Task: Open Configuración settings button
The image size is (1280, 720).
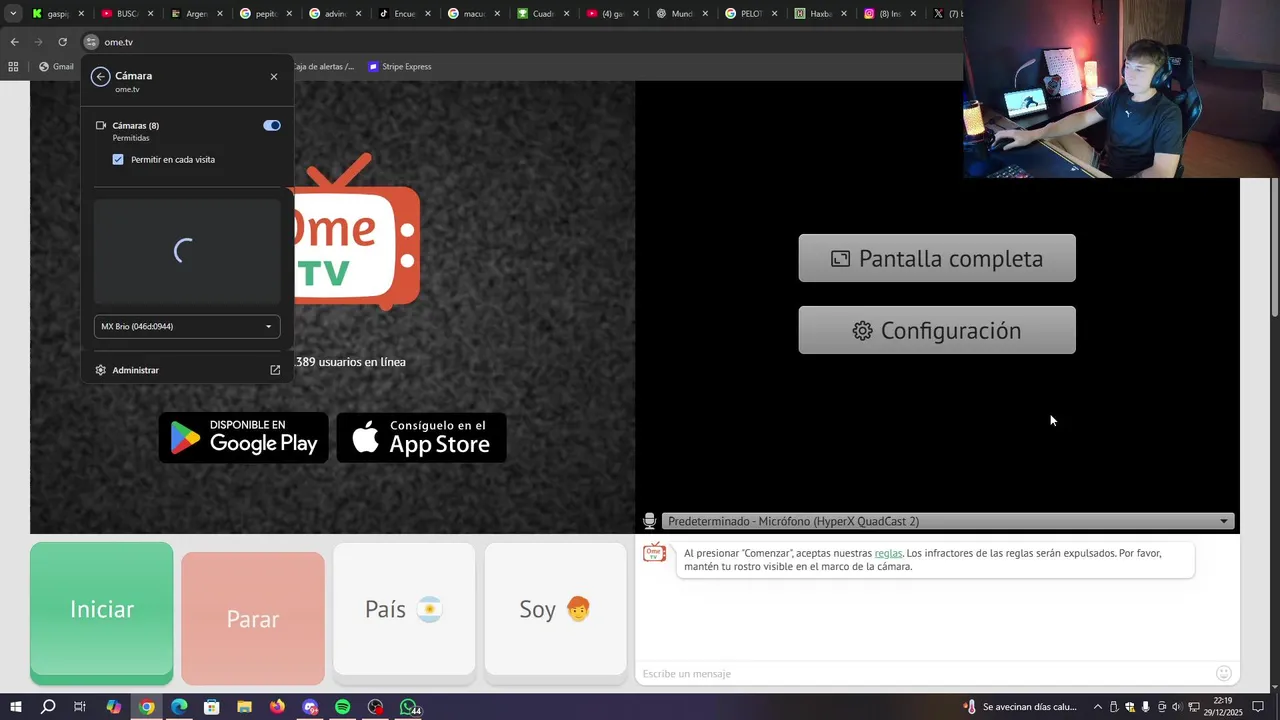Action: [x=937, y=330]
